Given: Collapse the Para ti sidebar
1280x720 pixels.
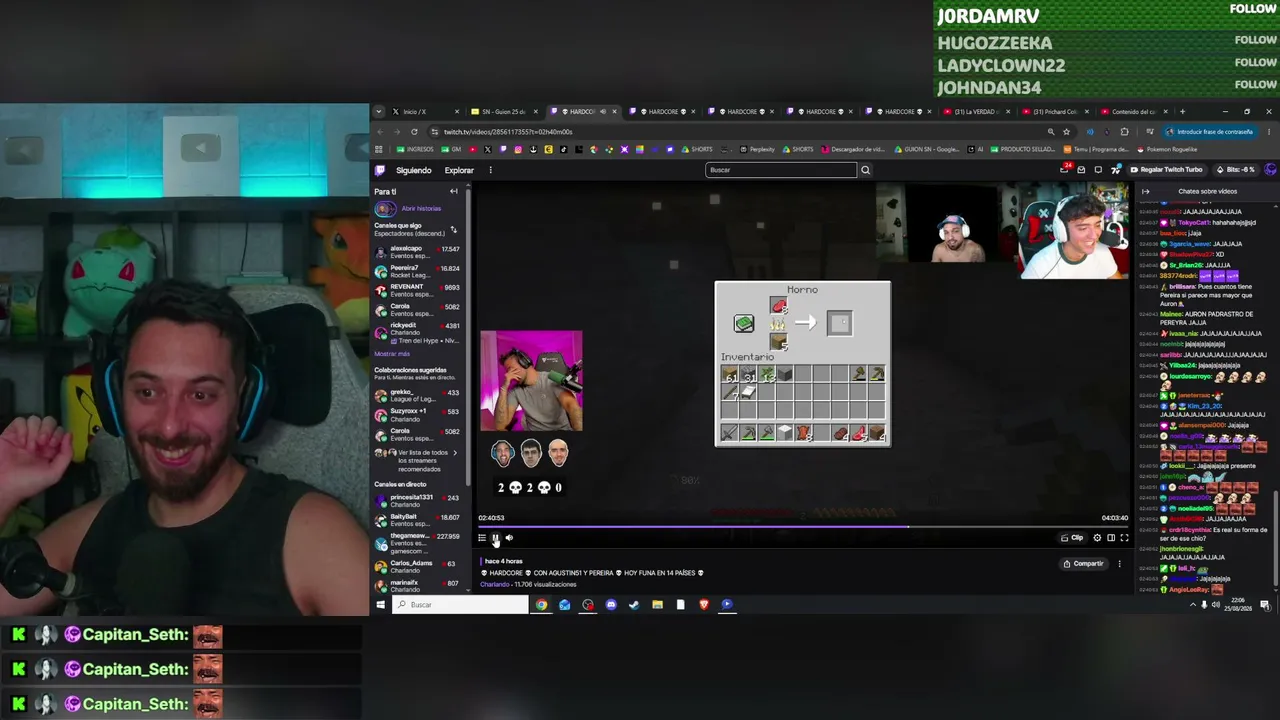Looking at the screenshot, I should [x=453, y=191].
